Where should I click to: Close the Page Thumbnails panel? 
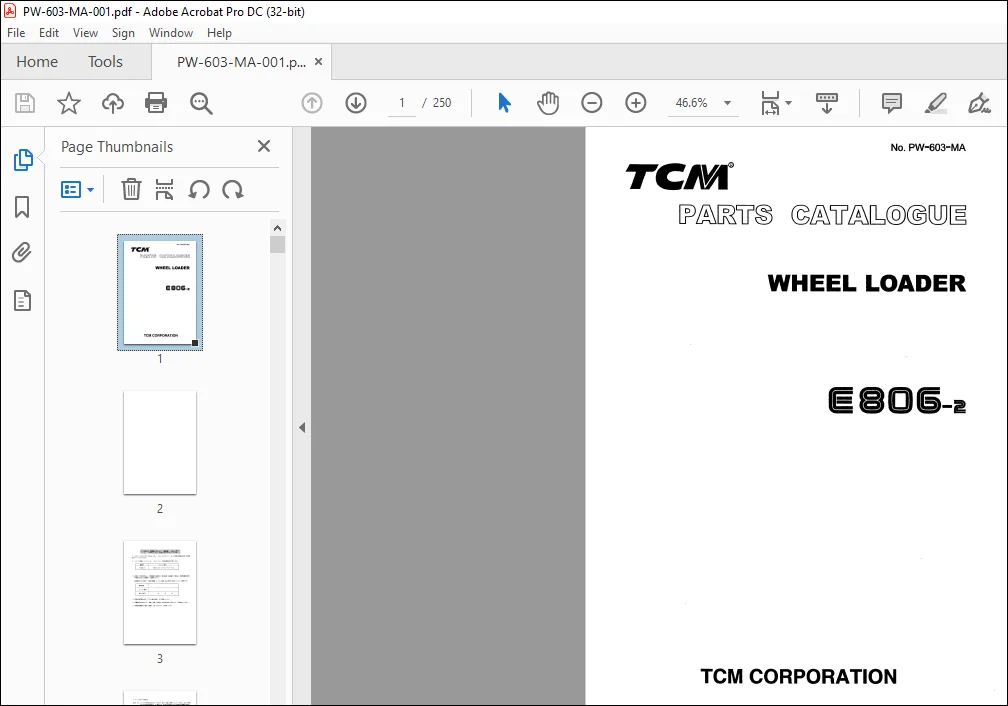tap(264, 146)
